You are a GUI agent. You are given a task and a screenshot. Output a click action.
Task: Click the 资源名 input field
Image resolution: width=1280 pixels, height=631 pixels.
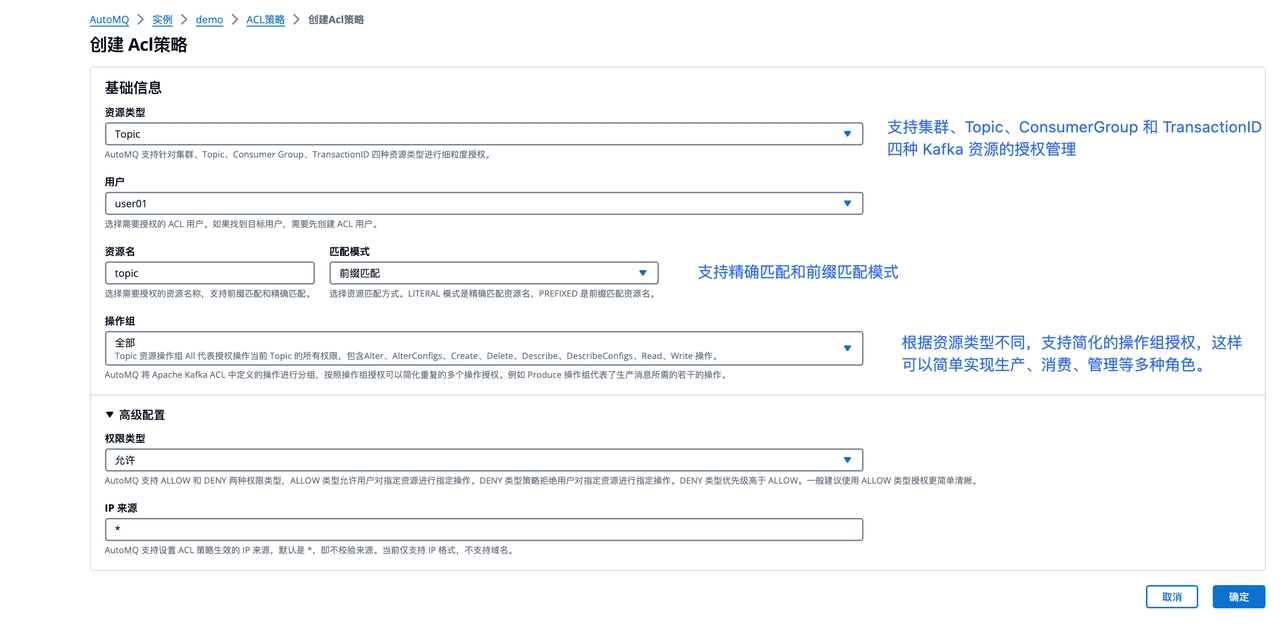tap(209, 273)
